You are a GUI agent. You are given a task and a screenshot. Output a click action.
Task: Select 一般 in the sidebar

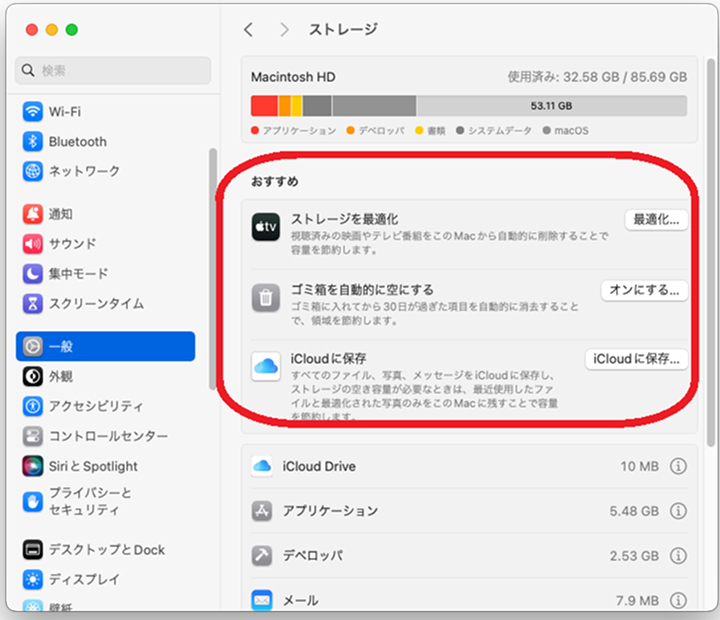coord(105,346)
